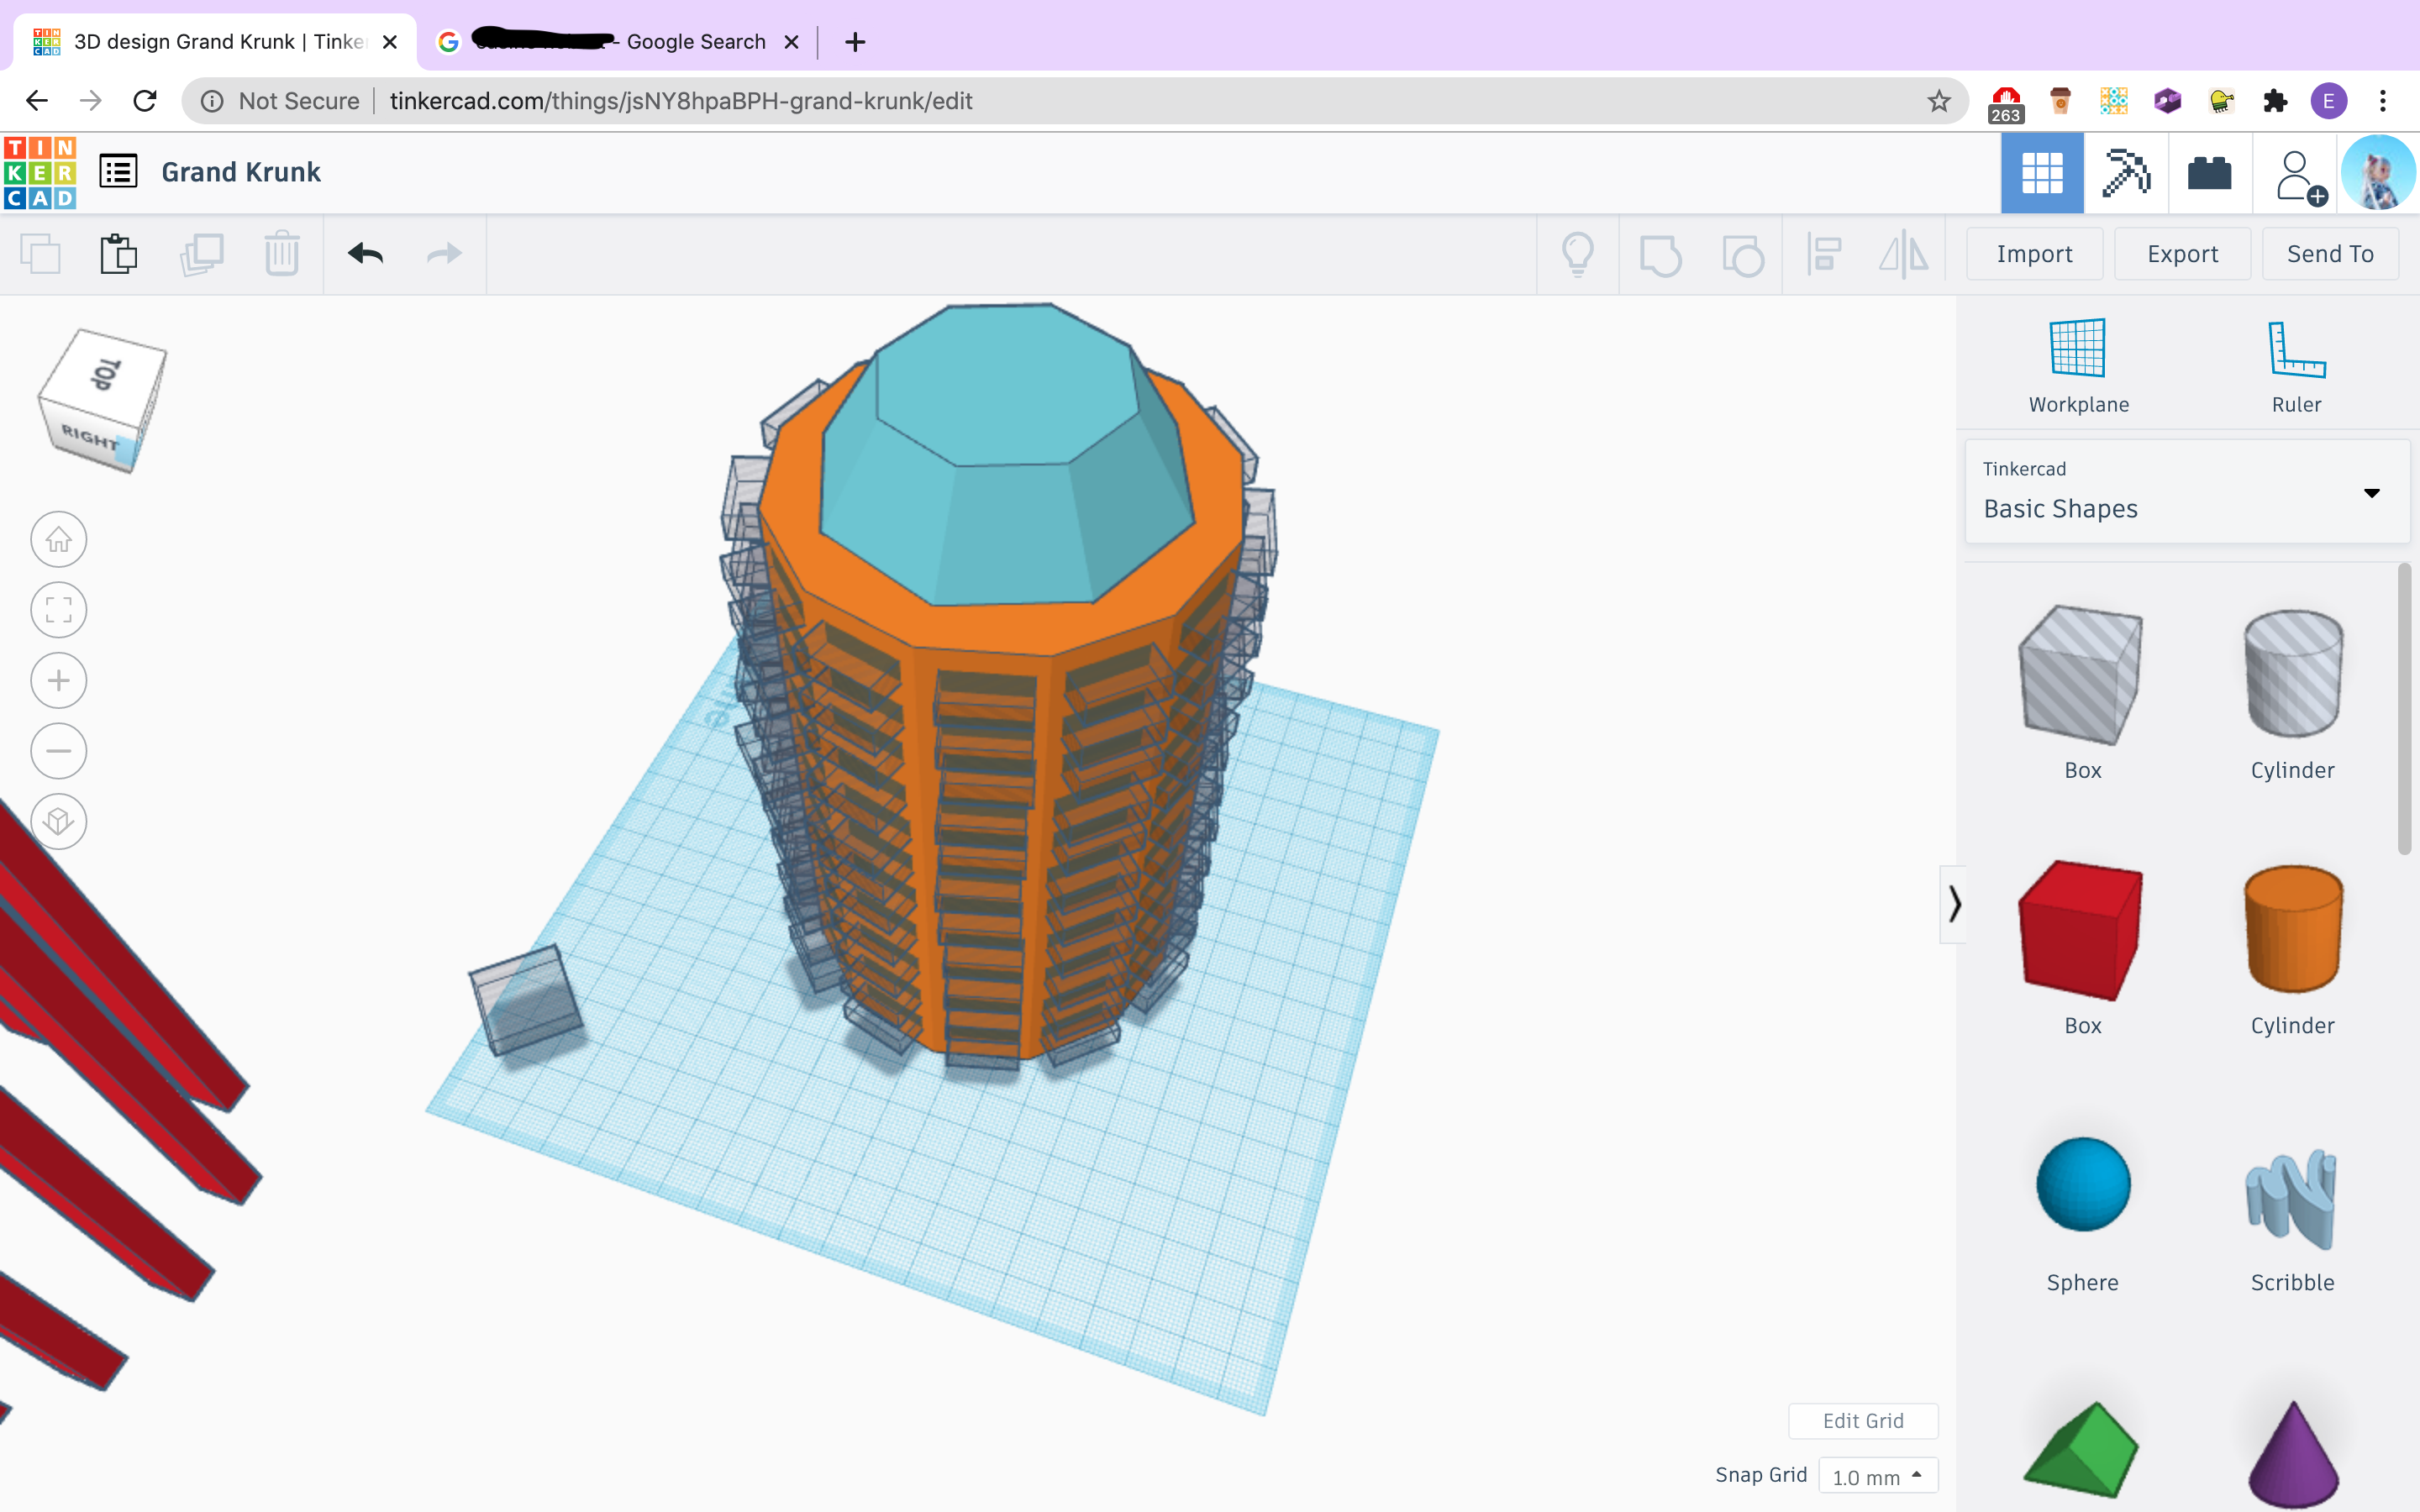
Task: Open the browser Extensions puzzle icon
Action: pos(2275,101)
